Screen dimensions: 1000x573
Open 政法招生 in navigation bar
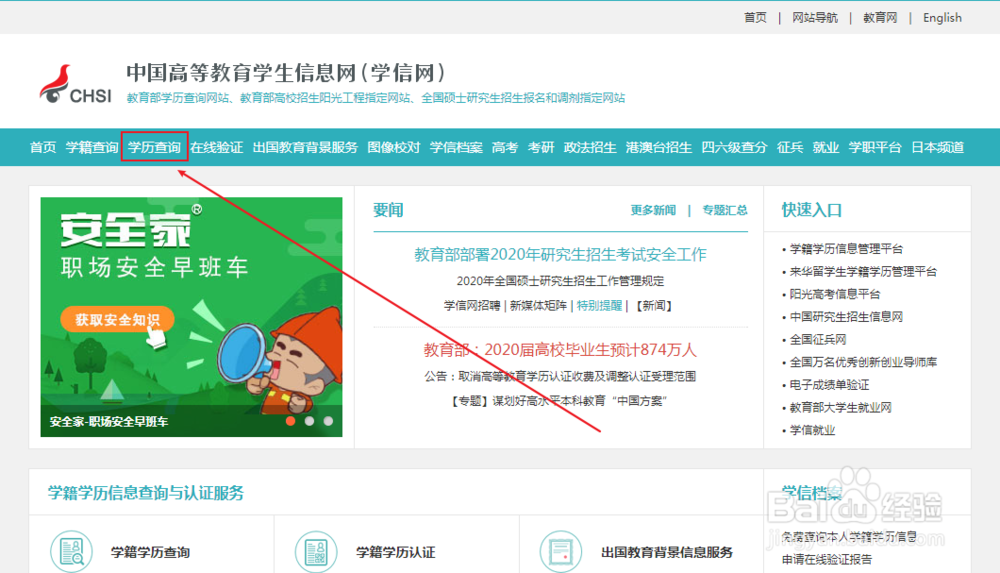pos(590,147)
